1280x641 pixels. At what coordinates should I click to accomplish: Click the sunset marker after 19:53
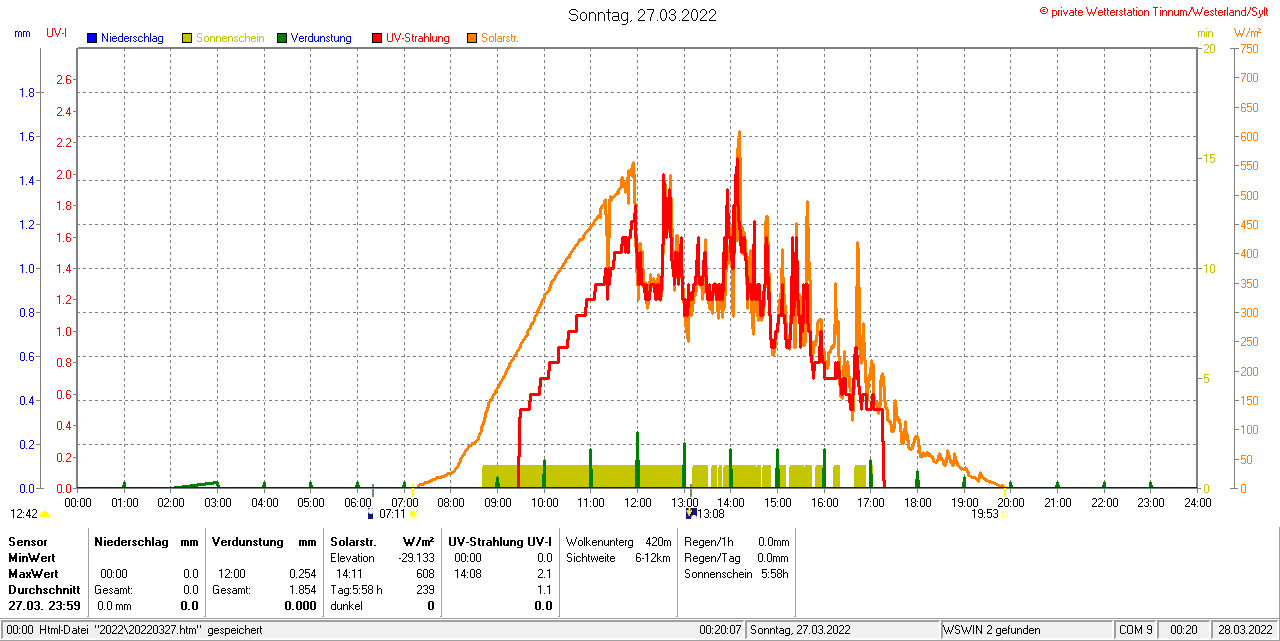coord(1004,514)
